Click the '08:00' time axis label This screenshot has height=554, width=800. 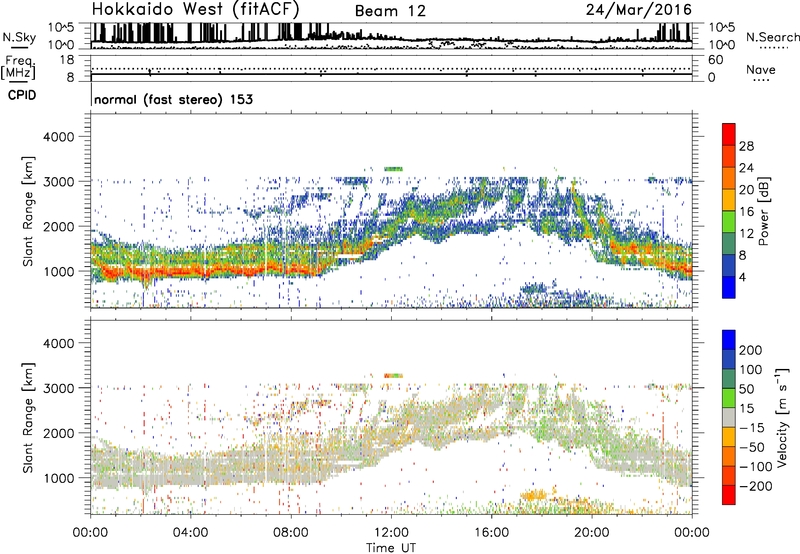(291, 533)
